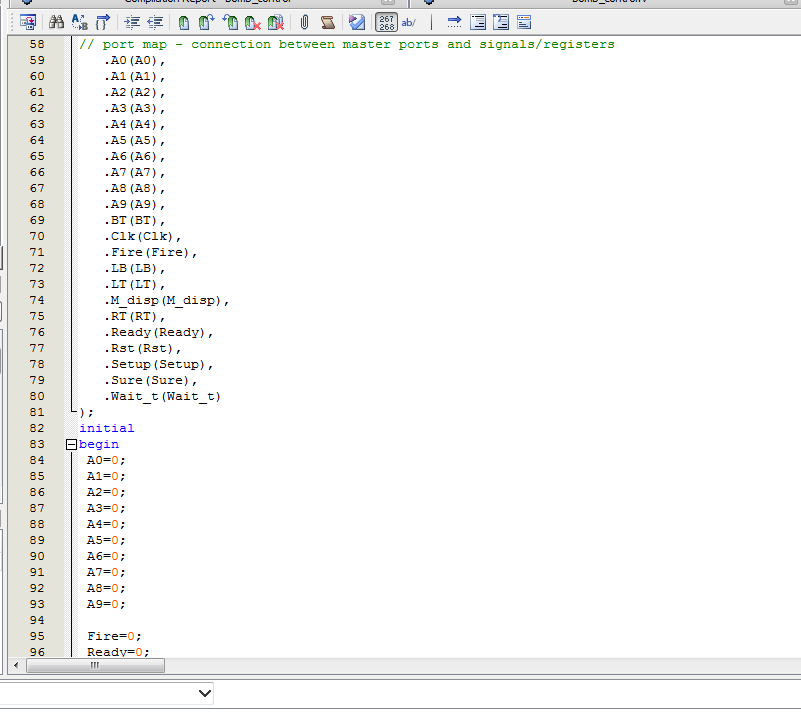Click the Find binoculars icon
The height and width of the screenshot is (715, 801).
pyautogui.click(x=57, y=22)
